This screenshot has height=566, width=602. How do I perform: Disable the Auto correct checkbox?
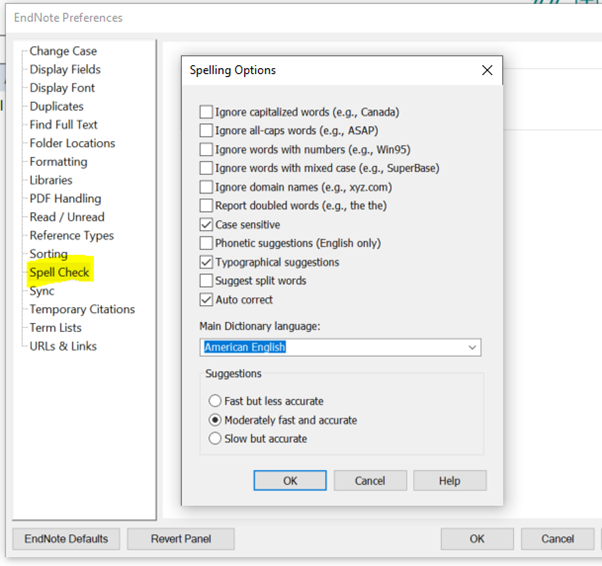point(206,300)
